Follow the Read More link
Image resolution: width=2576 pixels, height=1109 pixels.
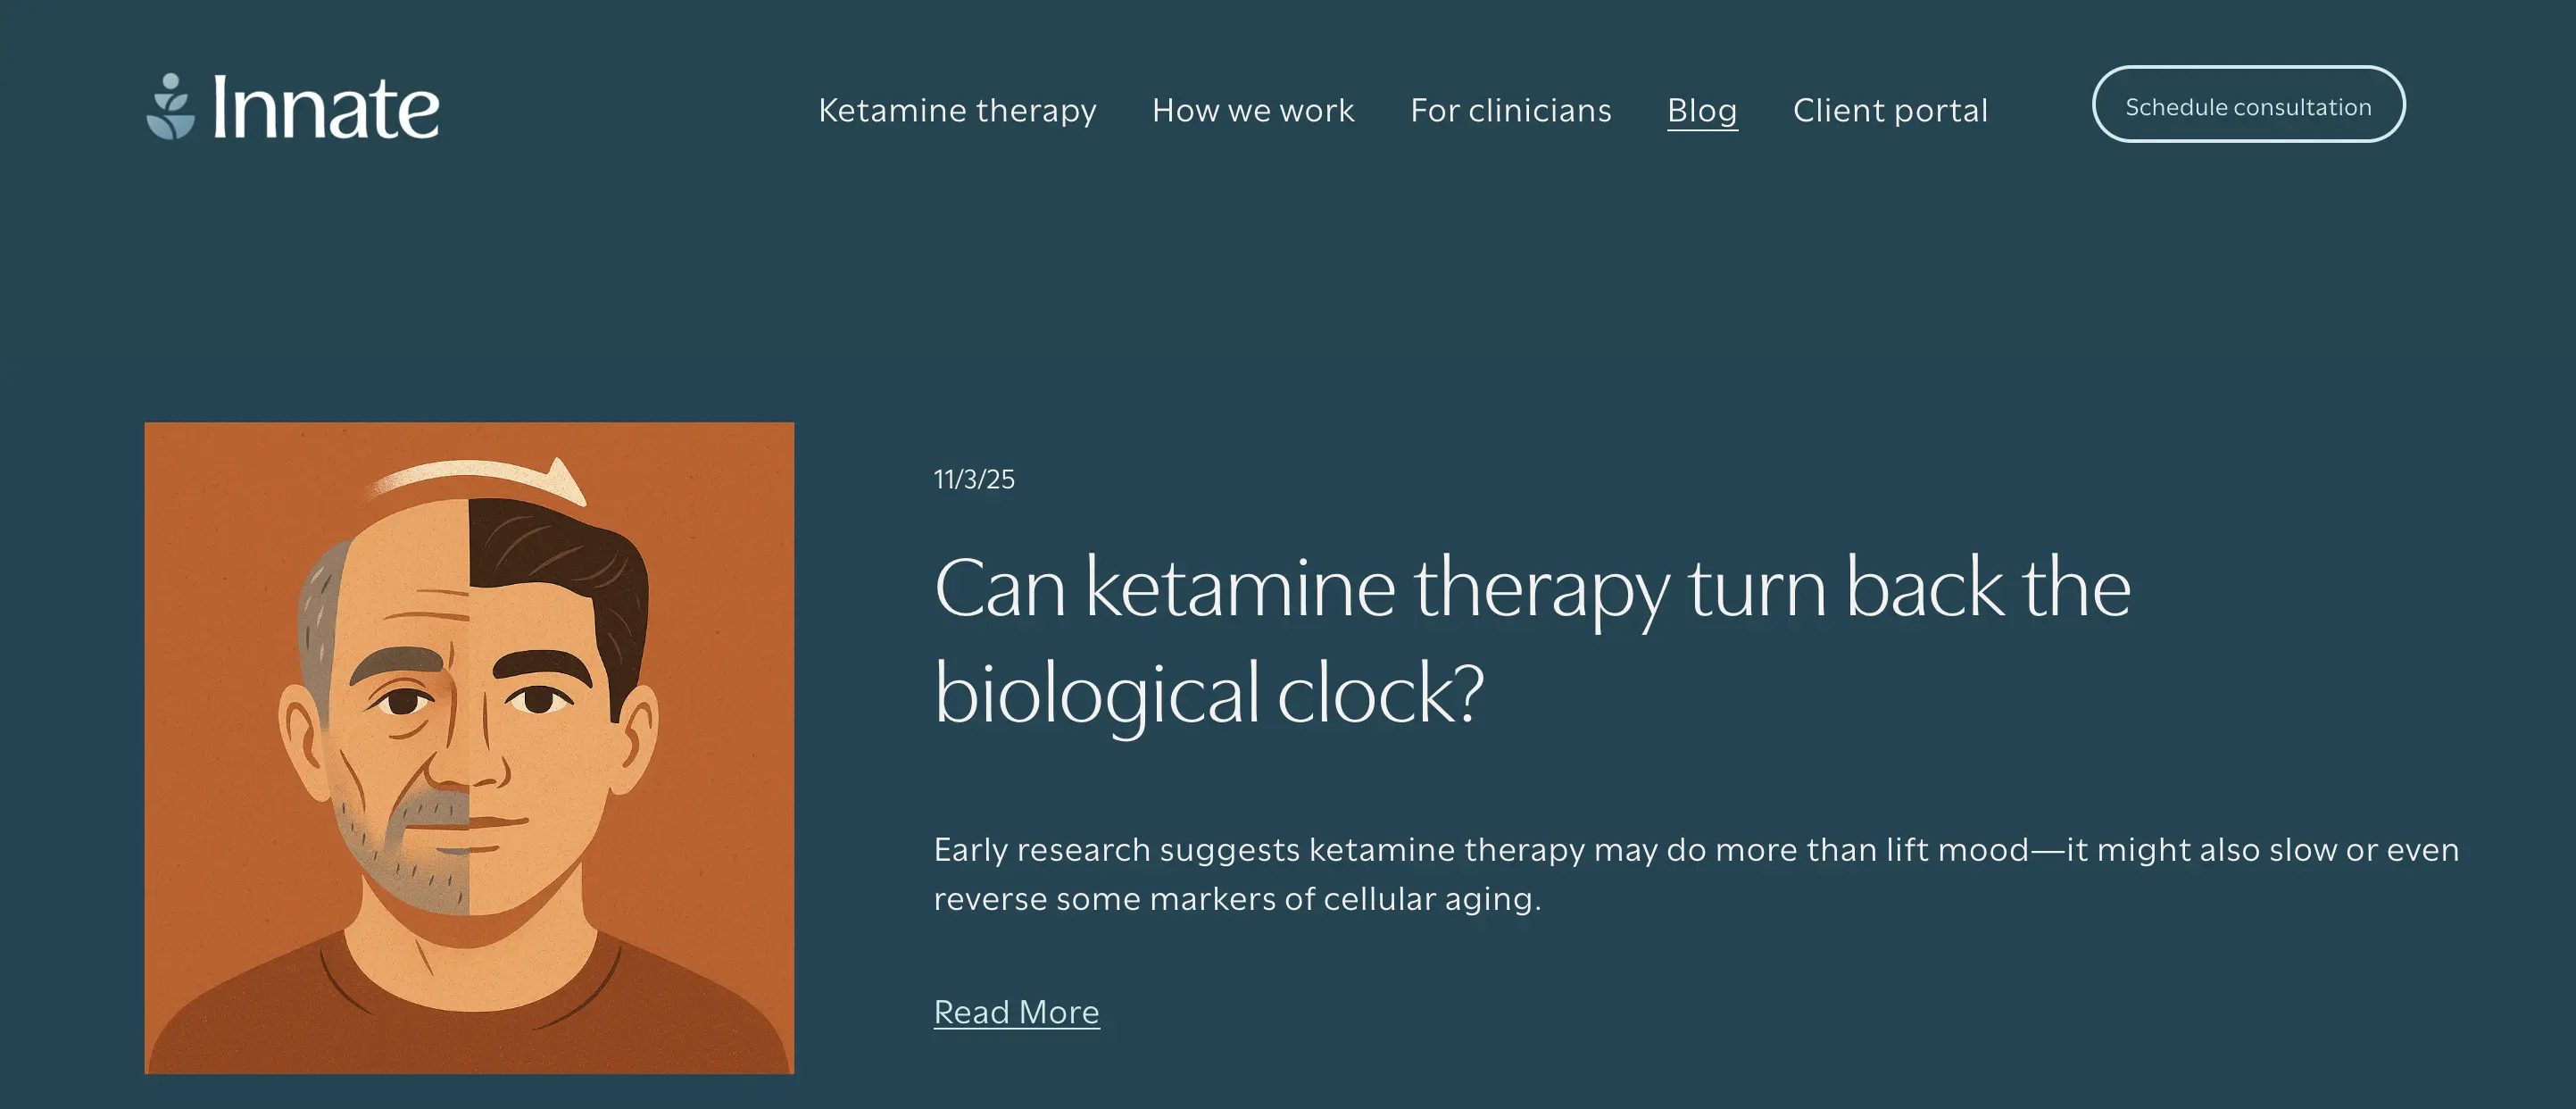click(x=1016, y=1012)
